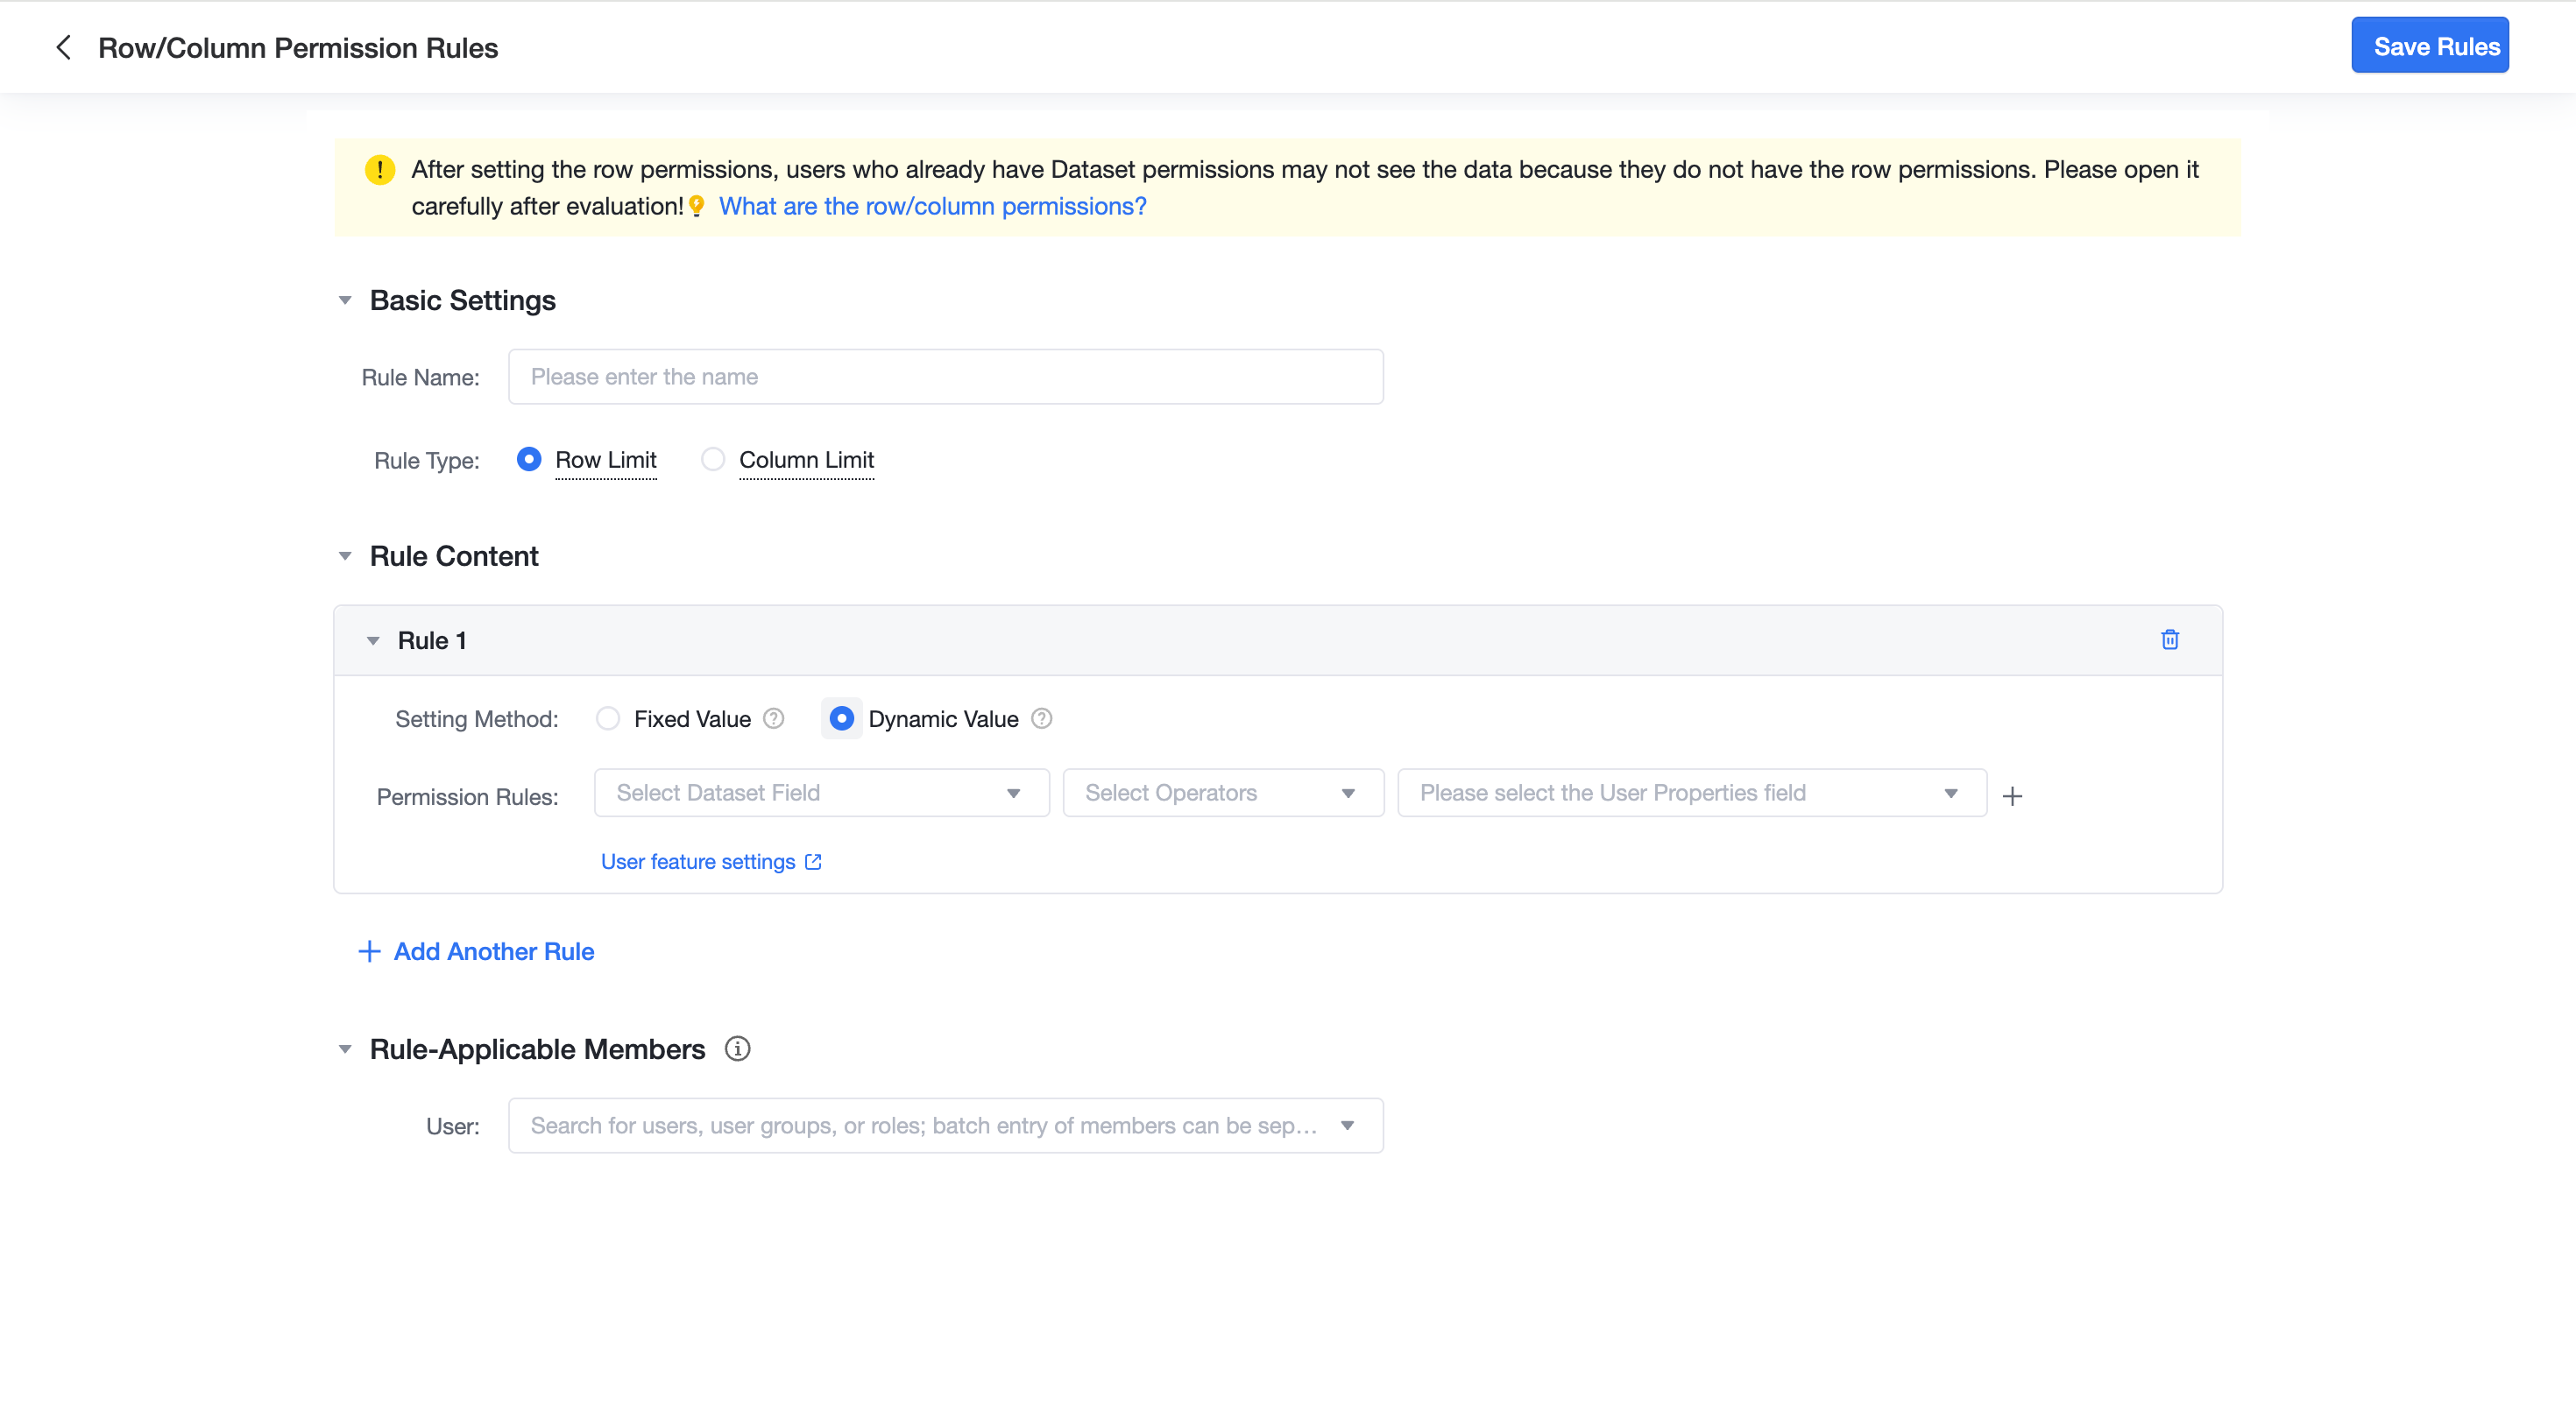Click info icon next to Rule-Applicable Members
Screen dimensions: 2576x1405
point(737,1049)
